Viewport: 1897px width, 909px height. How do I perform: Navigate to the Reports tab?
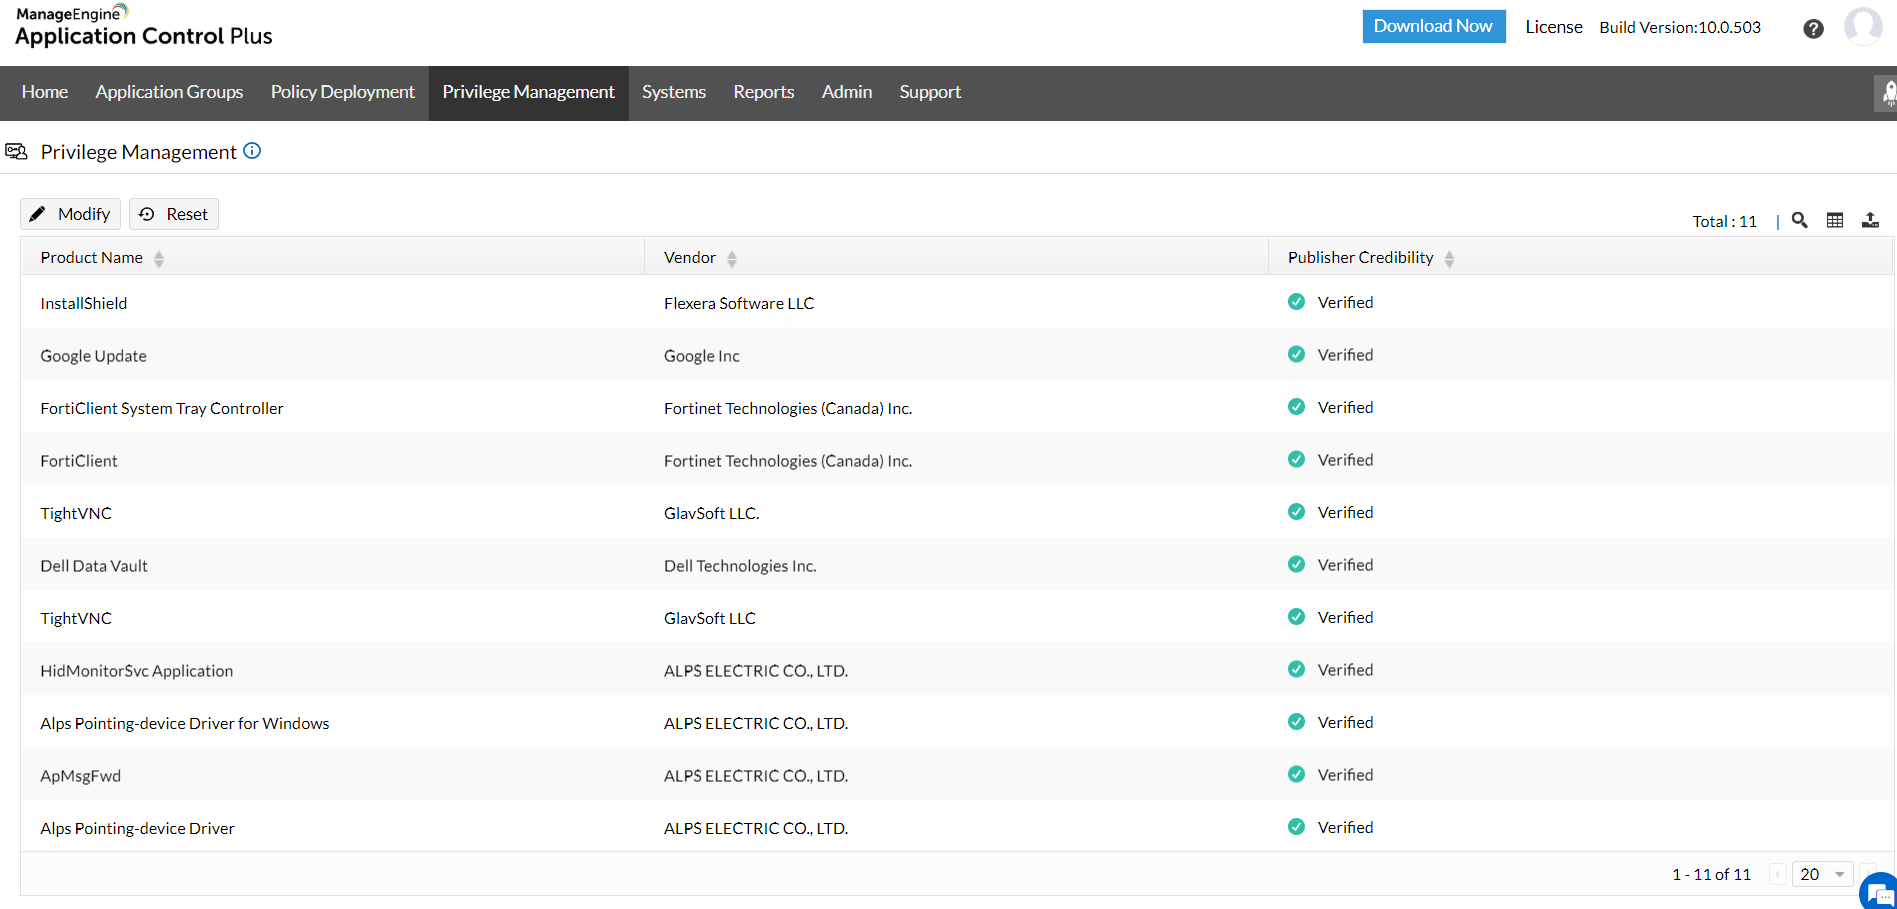tap(764, 92)
